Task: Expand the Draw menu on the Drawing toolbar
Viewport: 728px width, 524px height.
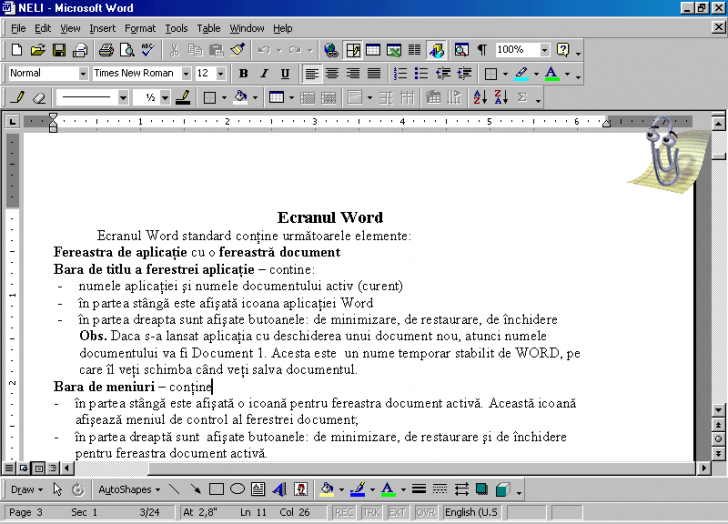Action: pos(26,489)
